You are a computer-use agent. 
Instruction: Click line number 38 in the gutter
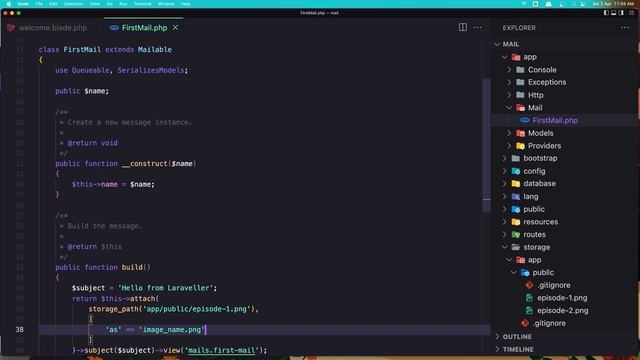click(x=20, y=330)
